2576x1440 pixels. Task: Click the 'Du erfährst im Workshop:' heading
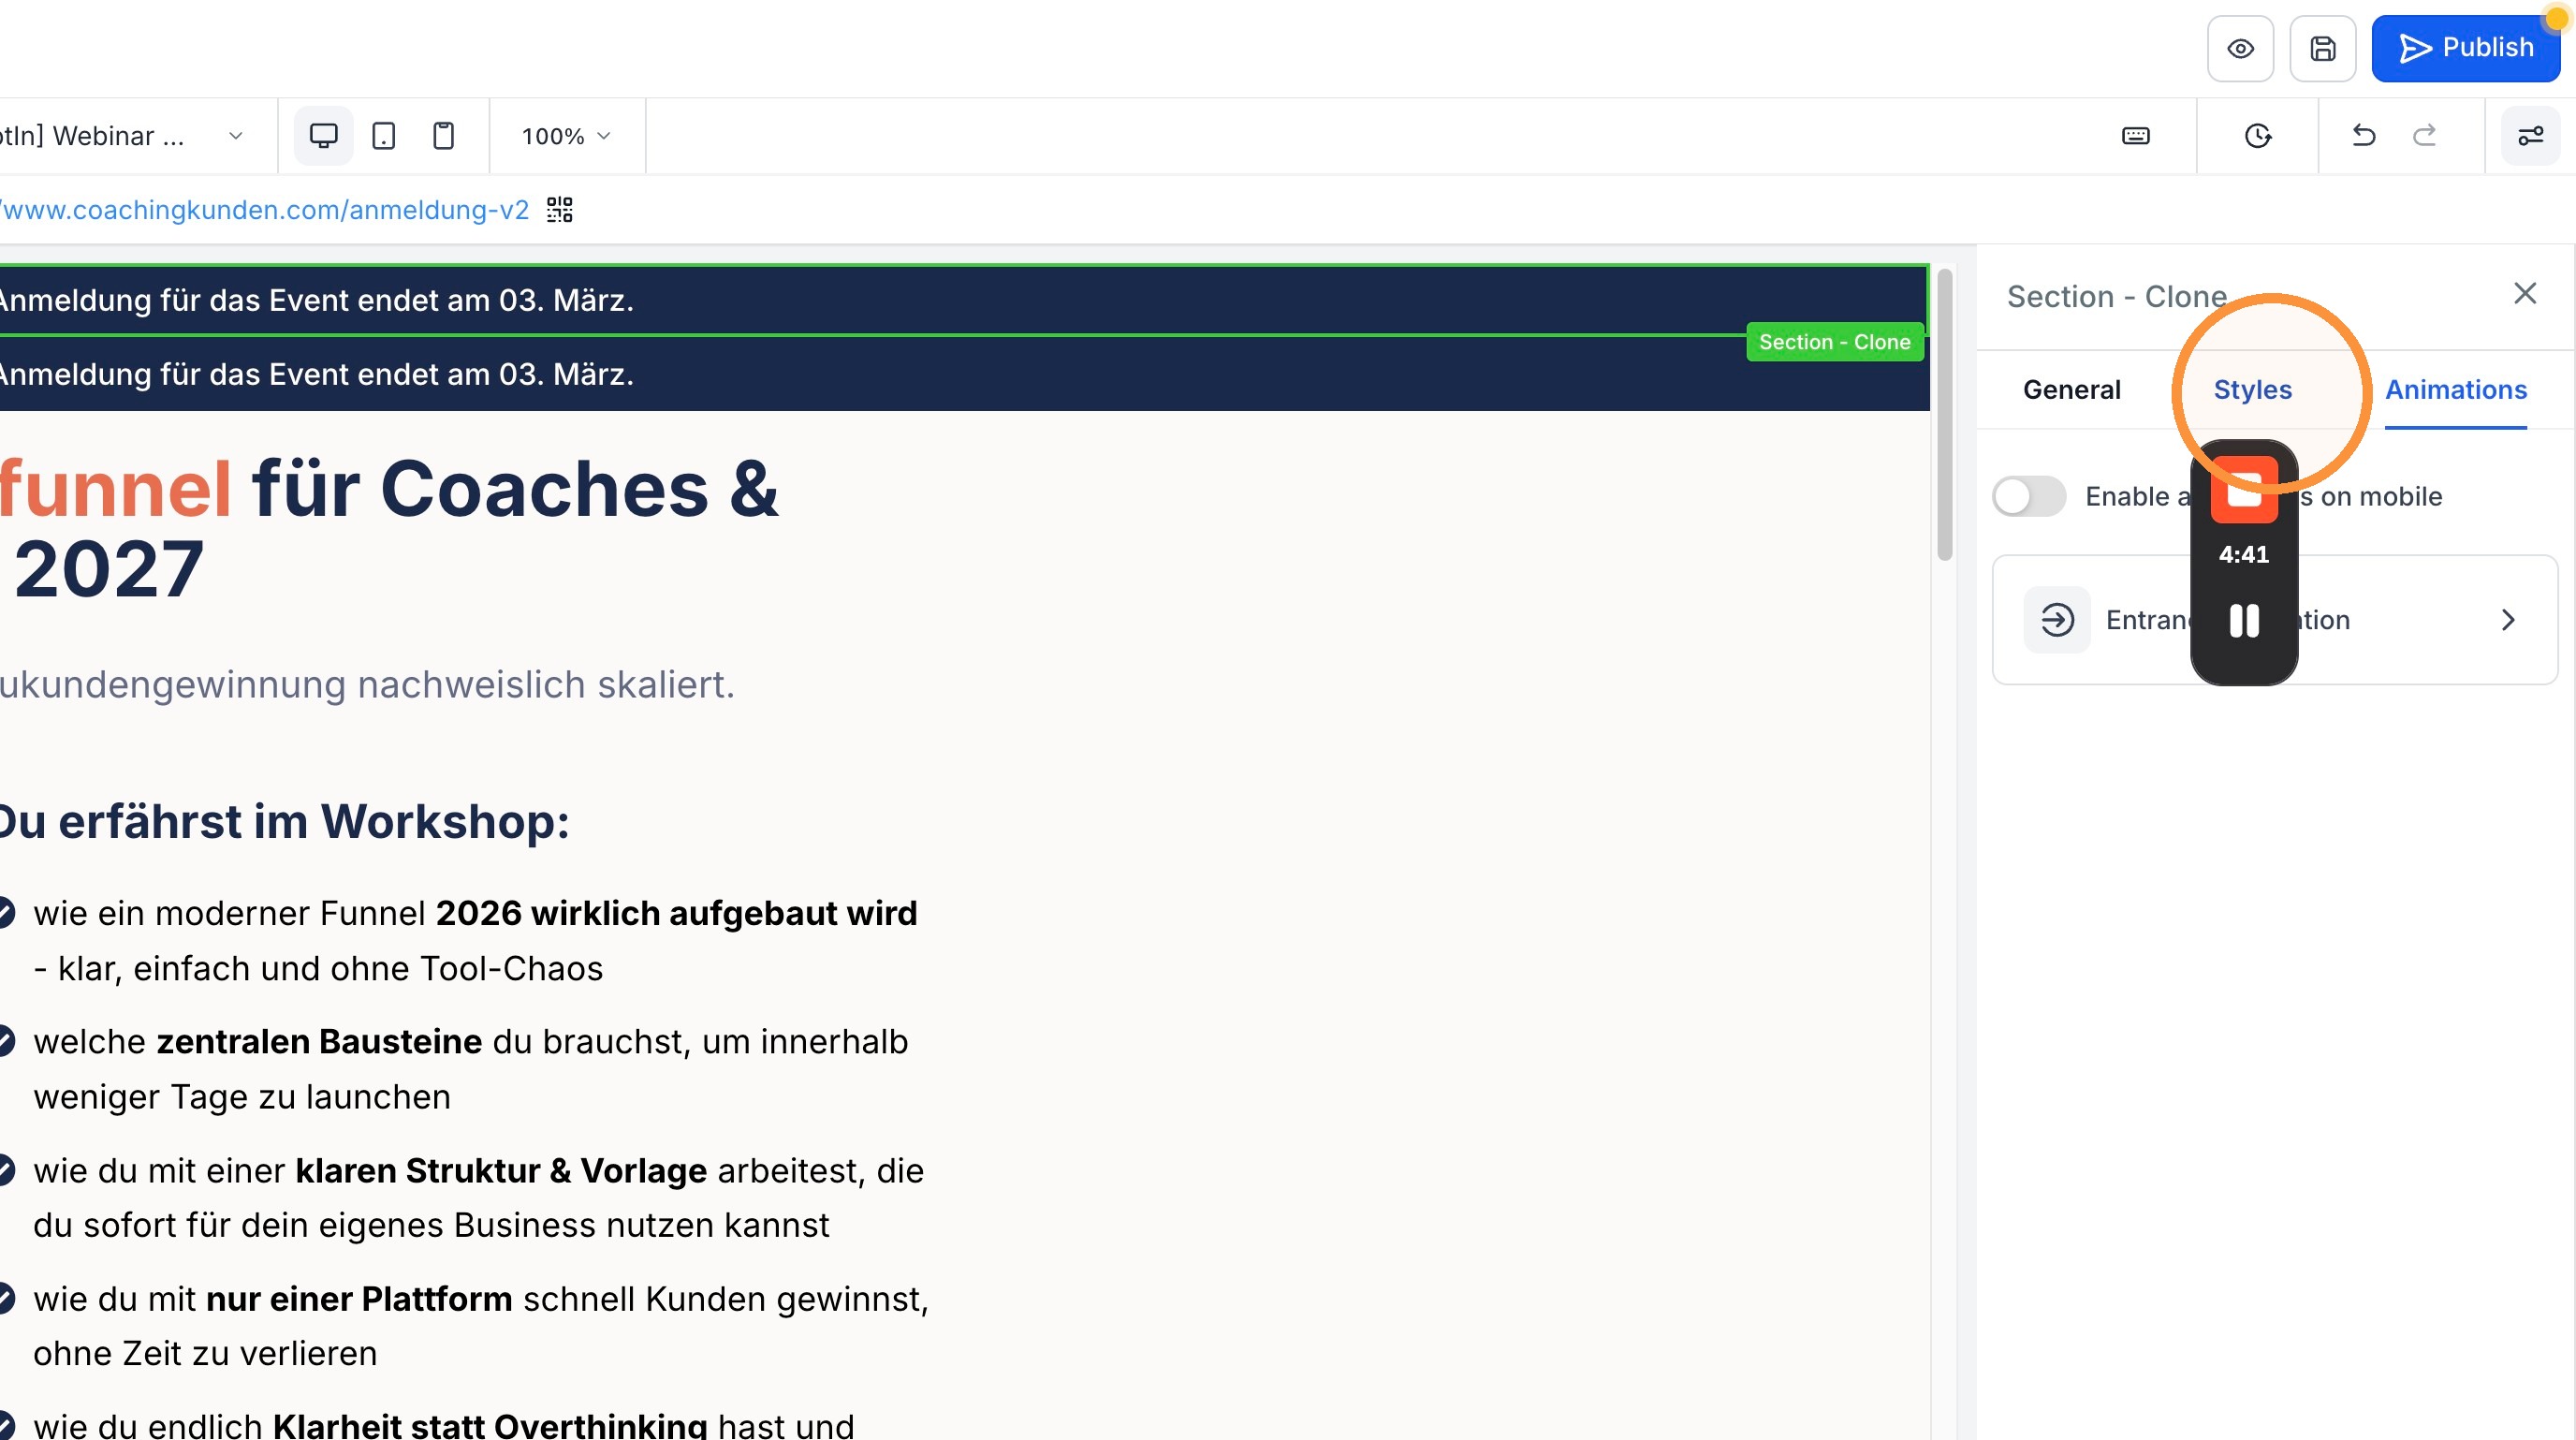click(285, 821)
